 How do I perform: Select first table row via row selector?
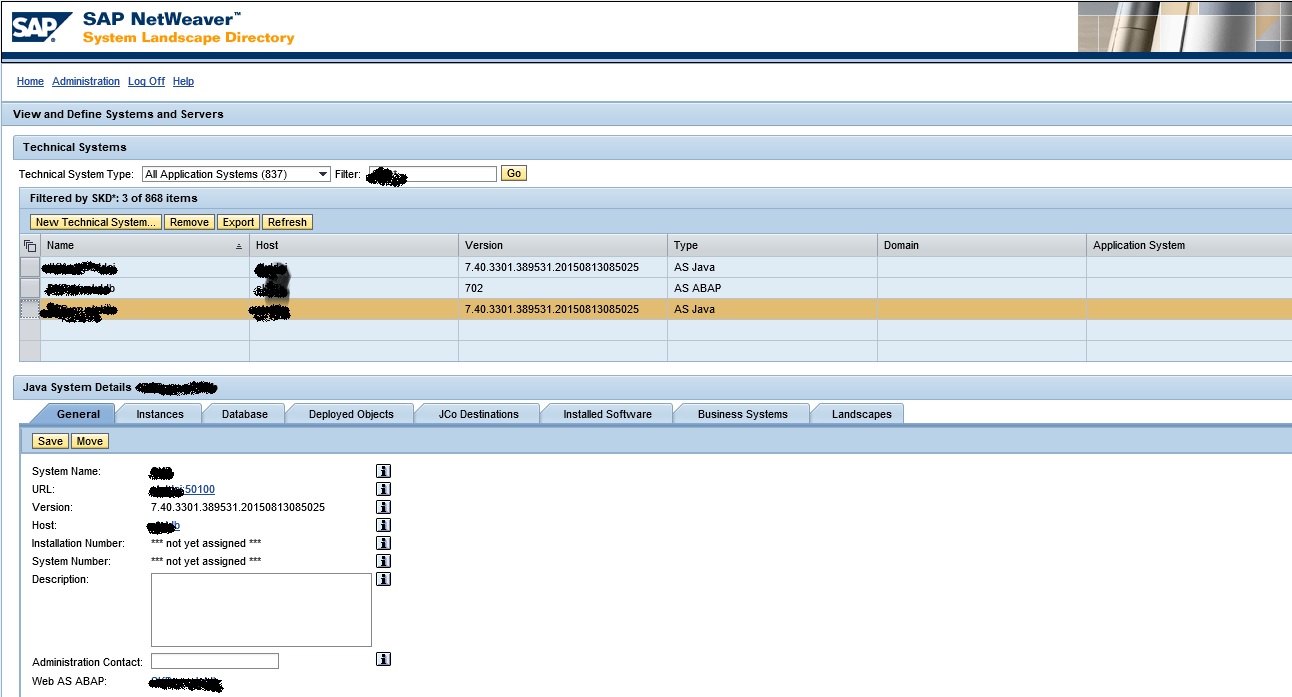click(29, 267)
